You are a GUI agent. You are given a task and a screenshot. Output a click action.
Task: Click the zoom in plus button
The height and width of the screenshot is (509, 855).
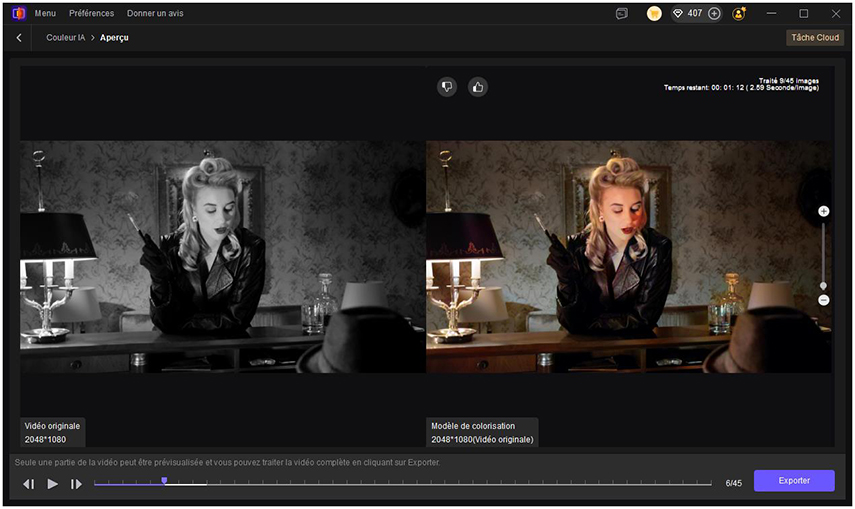tap(823, 211)
